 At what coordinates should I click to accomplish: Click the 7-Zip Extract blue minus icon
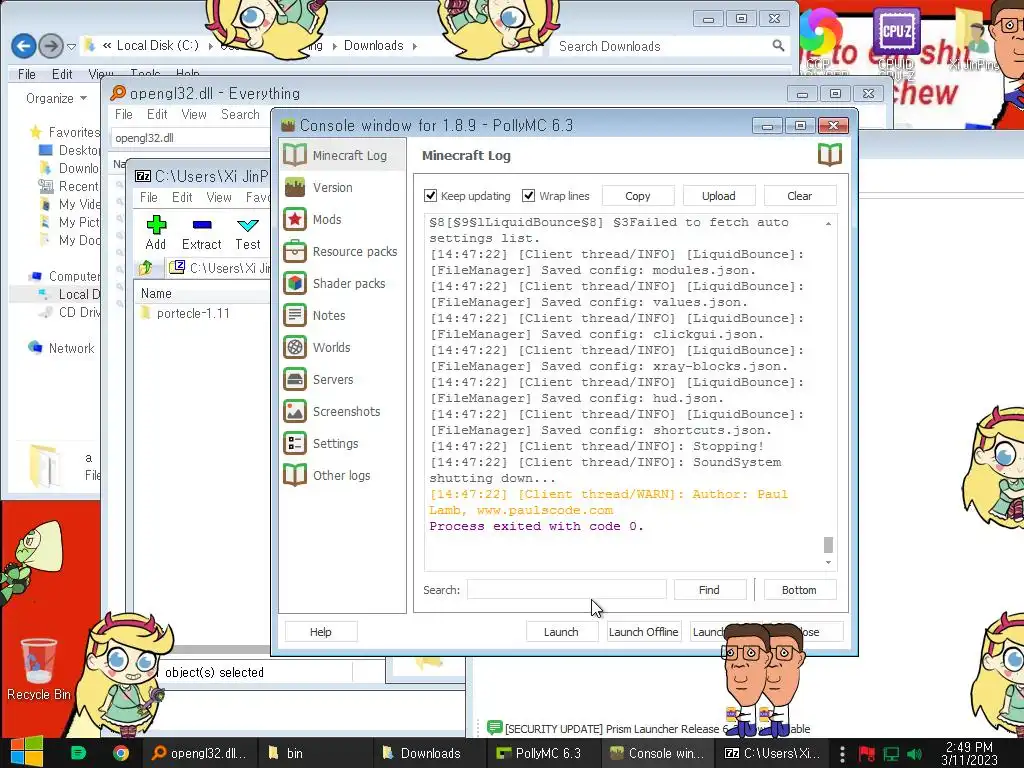click(x=202, y=225)
